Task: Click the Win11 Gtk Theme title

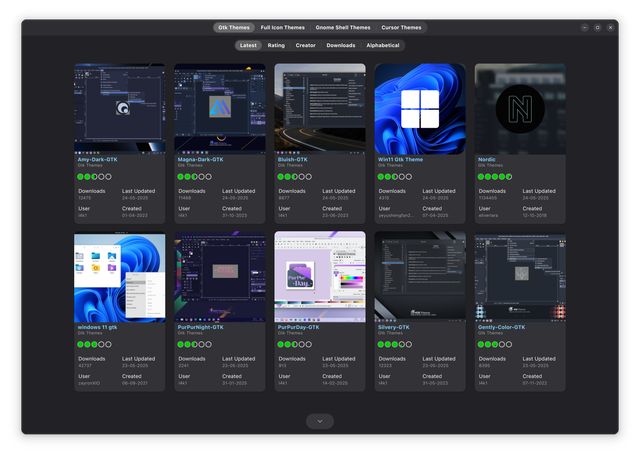Action: click(x=400, y=159)
